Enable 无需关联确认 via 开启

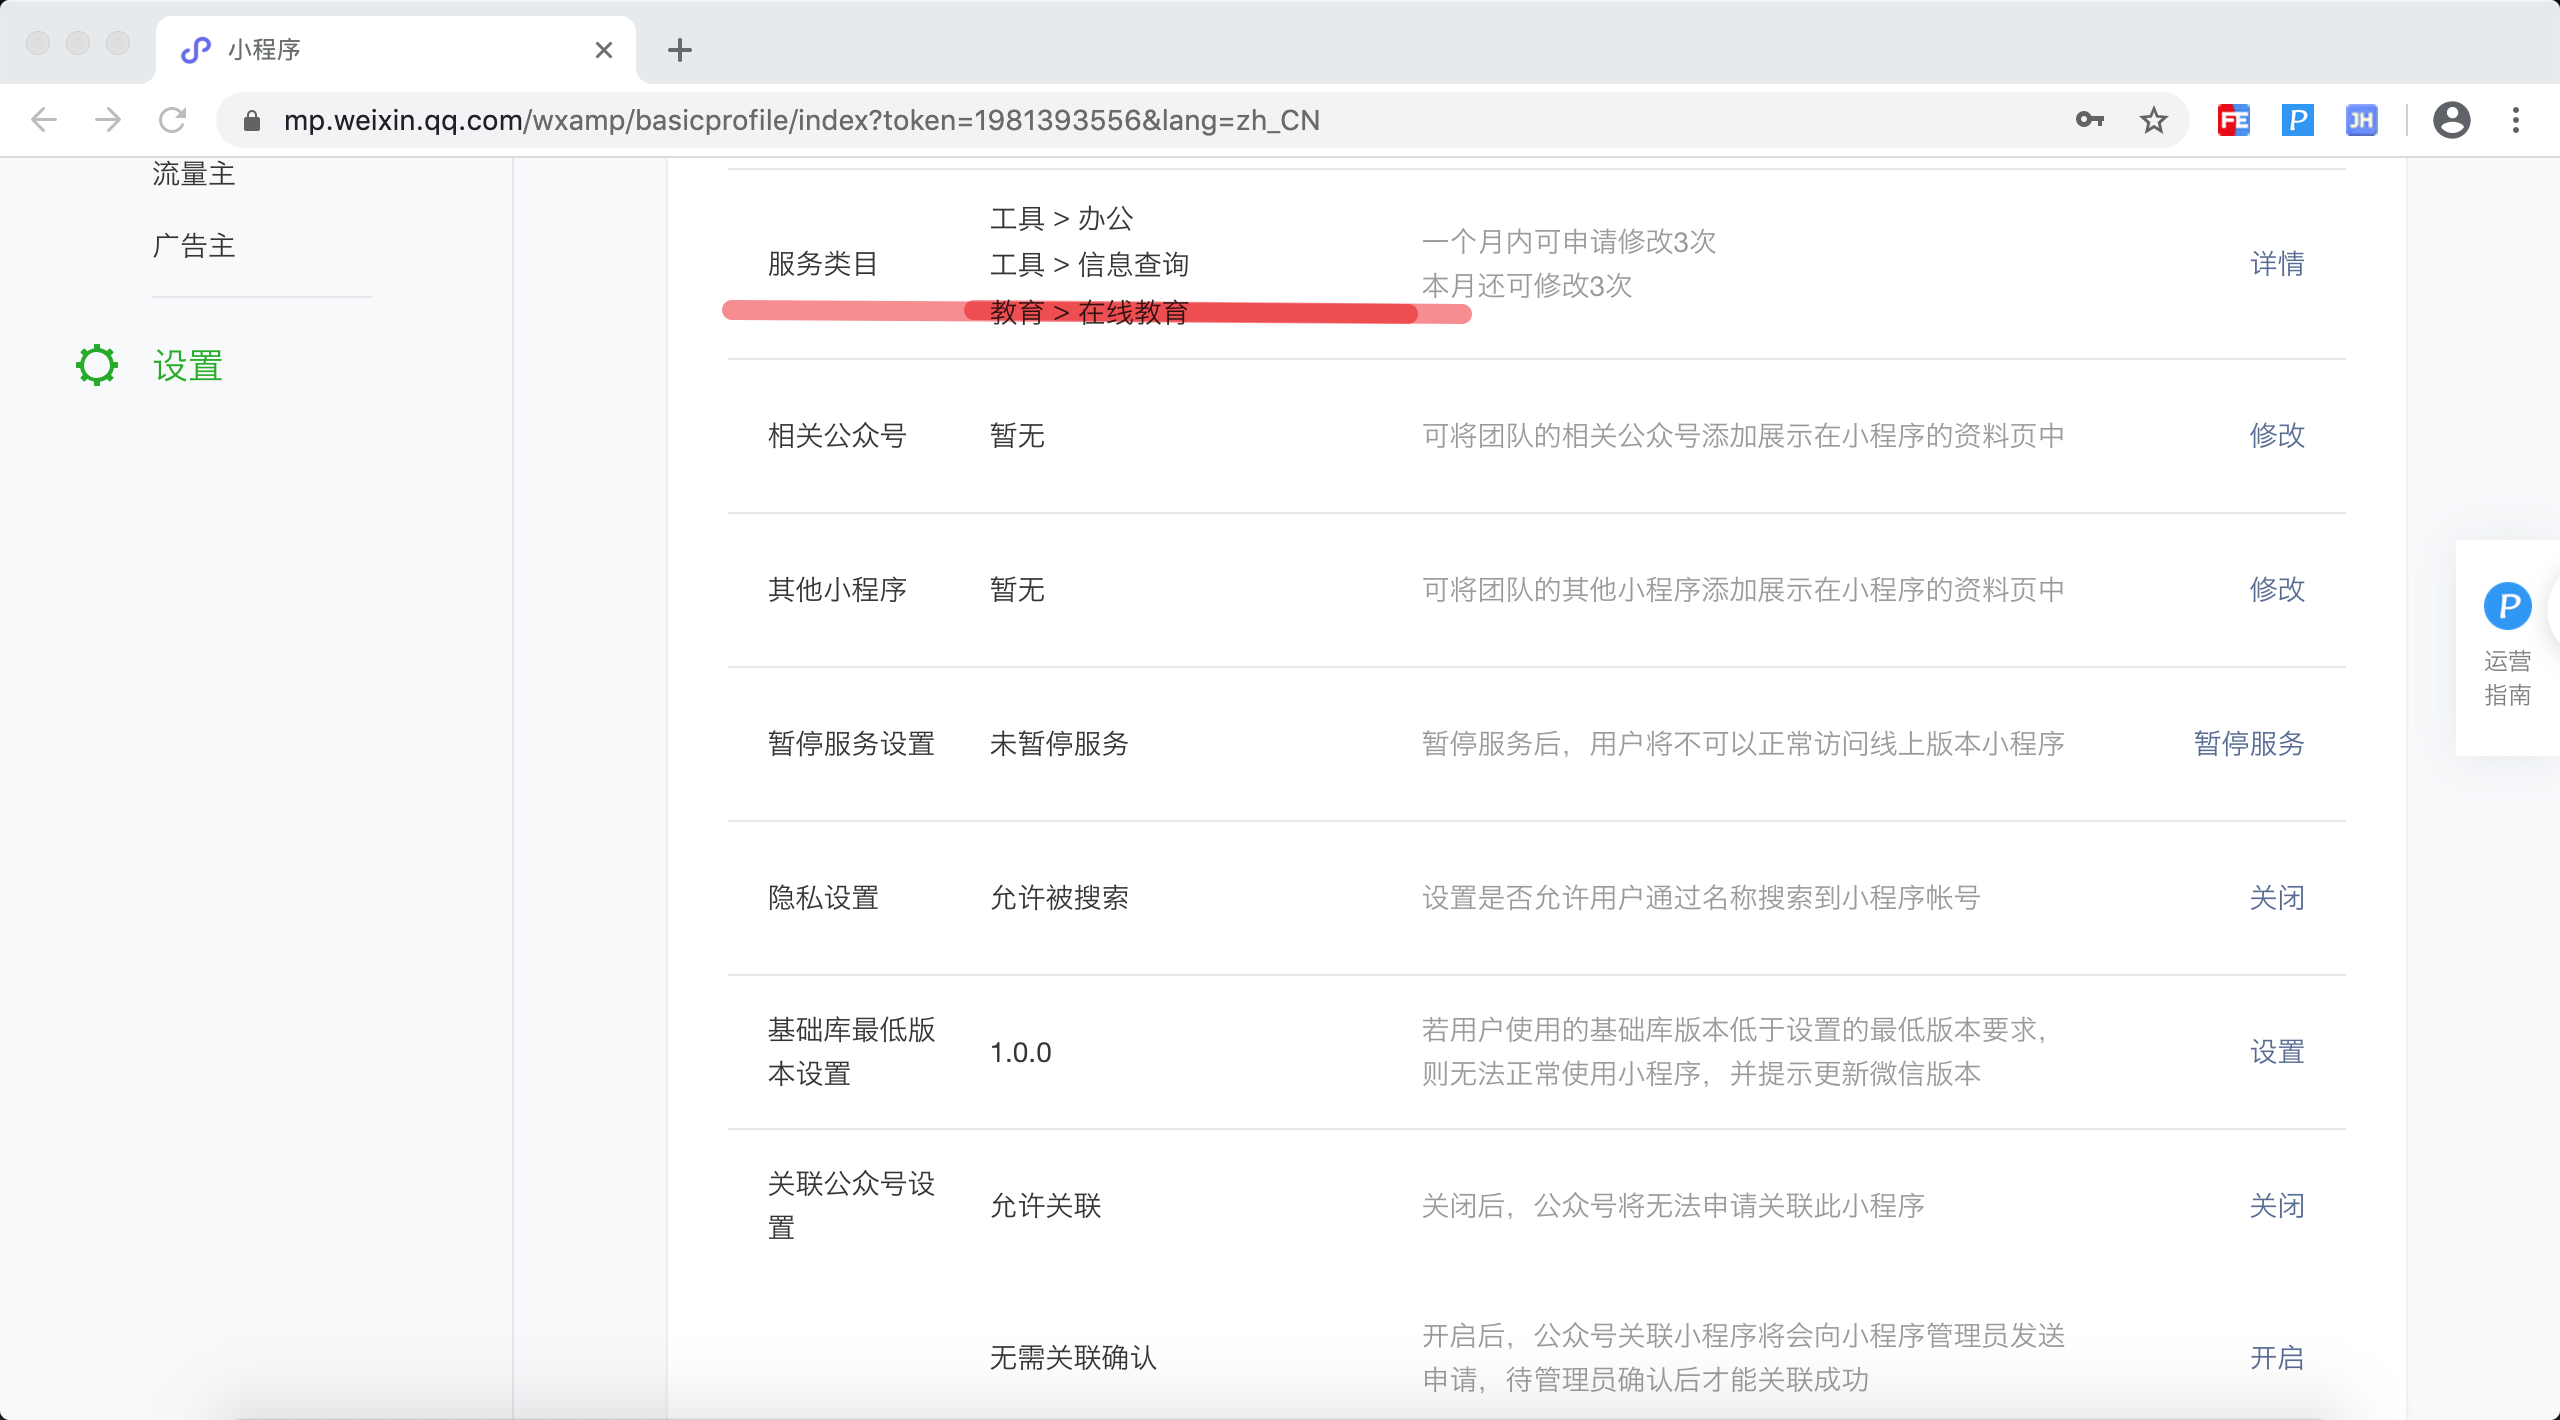2277,1357
